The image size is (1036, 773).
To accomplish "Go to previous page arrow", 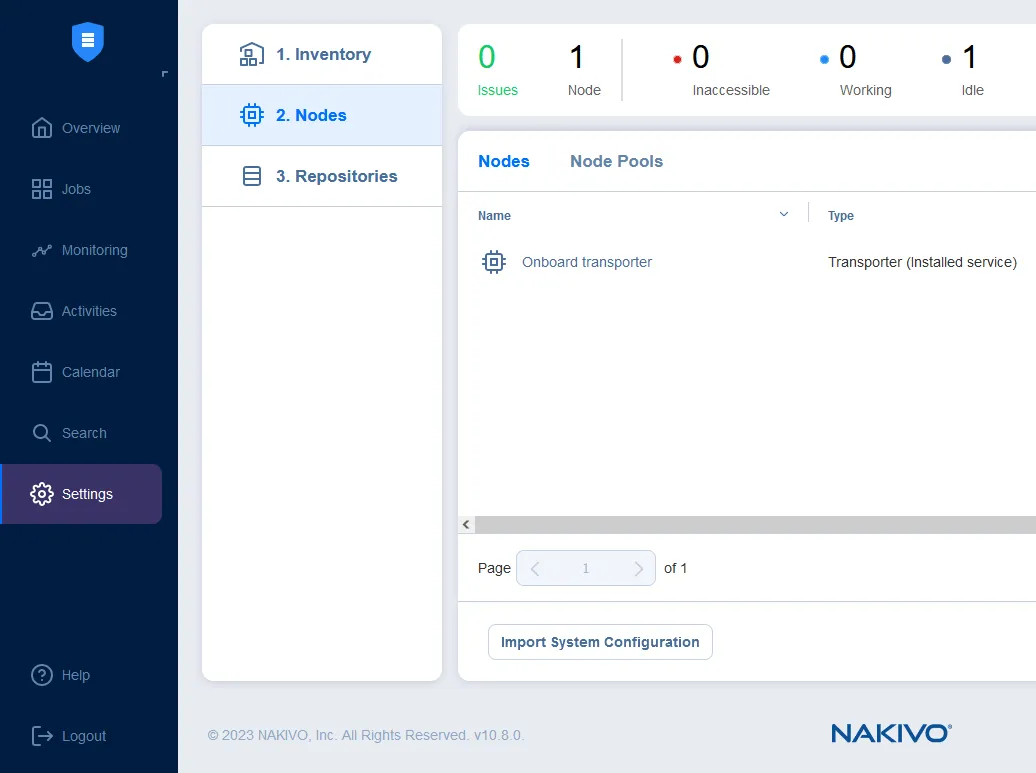I will 535,568.
